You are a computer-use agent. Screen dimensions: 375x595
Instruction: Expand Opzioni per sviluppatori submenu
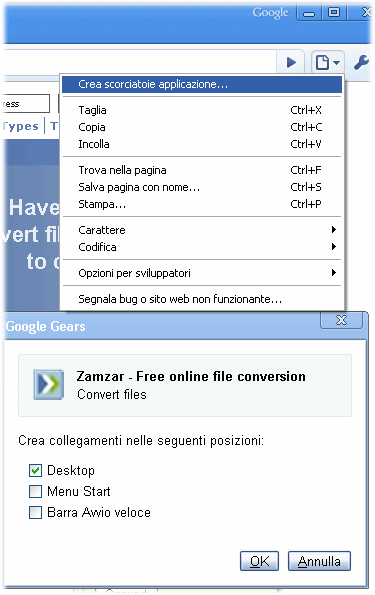(202, 273)
